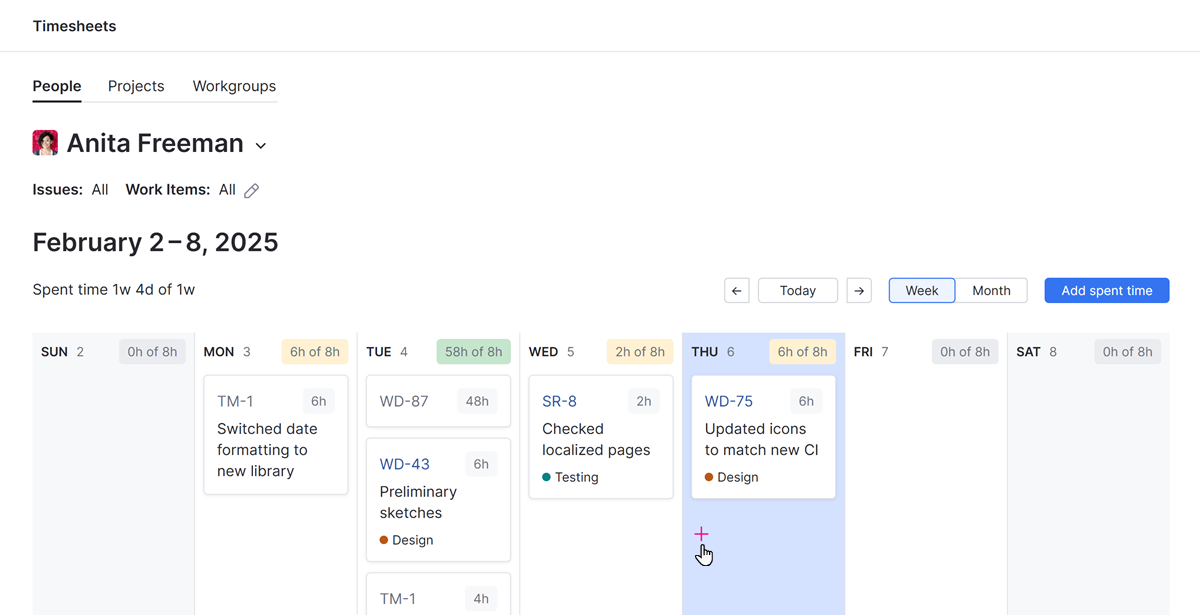Open issue SR-8 via its link

click(x=559, y=400)
